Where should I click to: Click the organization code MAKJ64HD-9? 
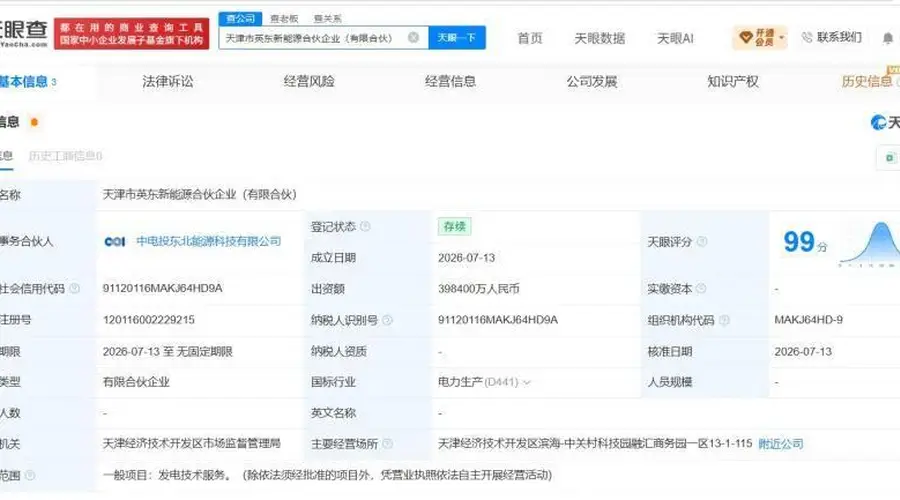click(808, 320)
